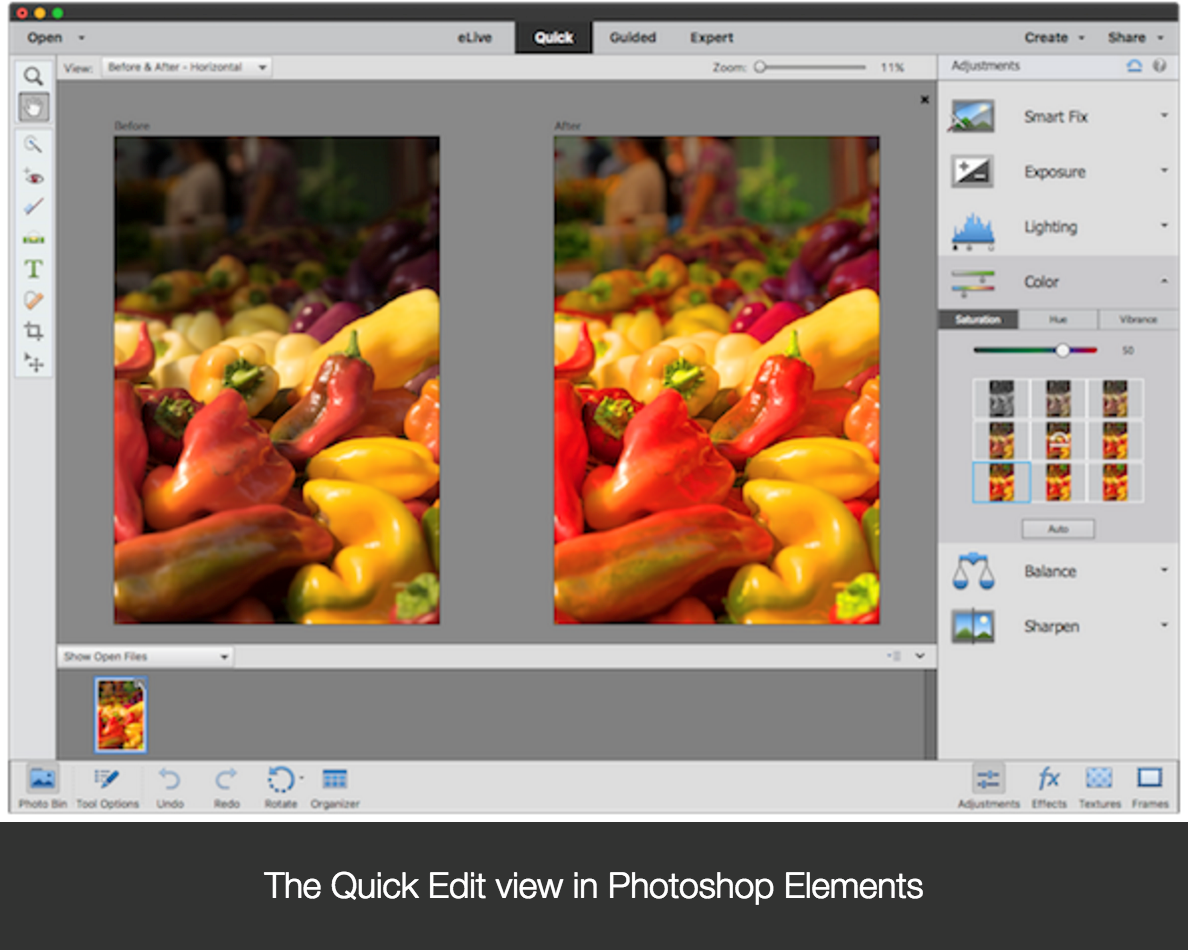The width and height of the screenshot is (1188, 950).
Task: Switch to the Expert editing mode
Action: [x=711, y=37]
